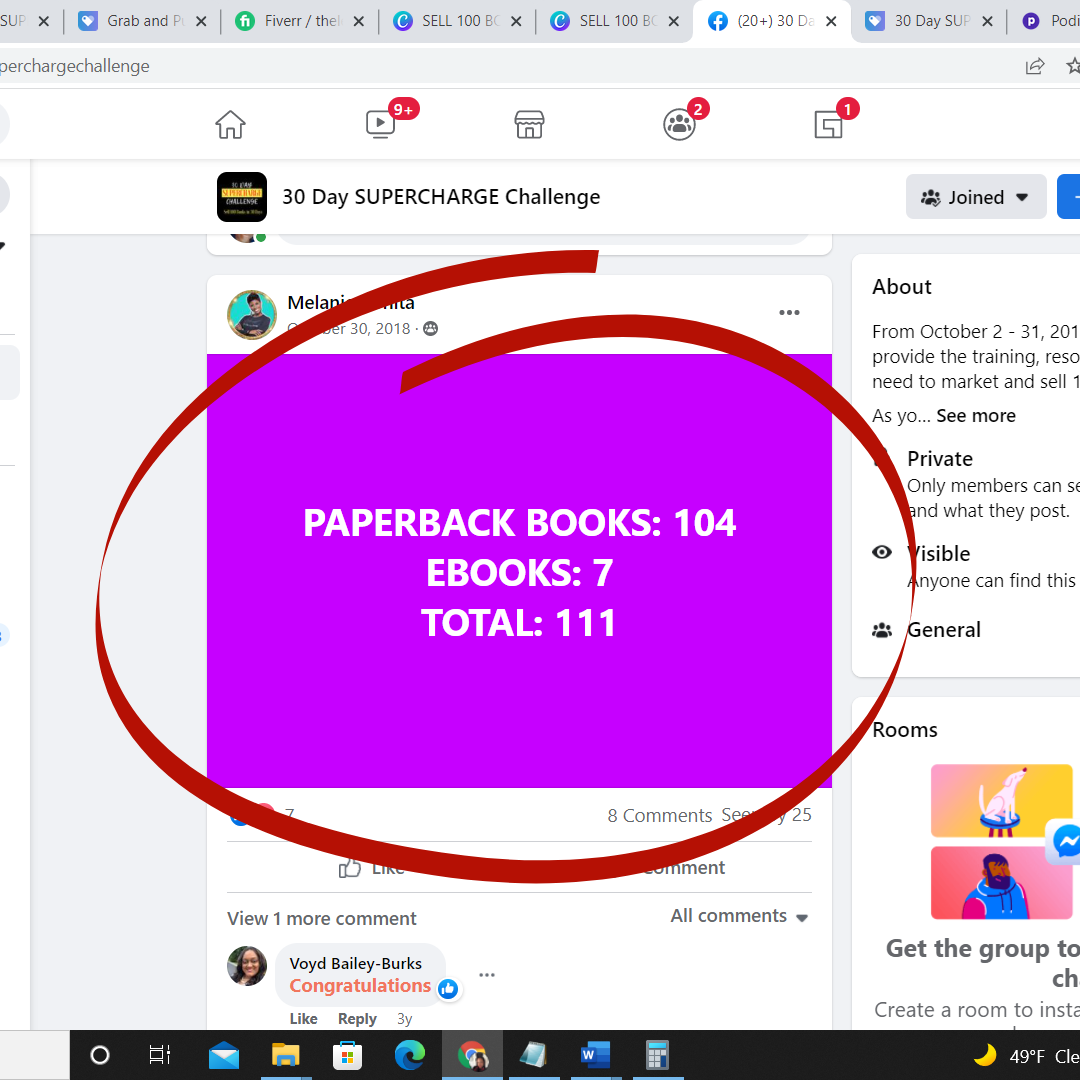Click Chrome share page icon in address bar
This screenshot has width=1080, height=1080.
pyautogui.click(x=1035, y=66)
